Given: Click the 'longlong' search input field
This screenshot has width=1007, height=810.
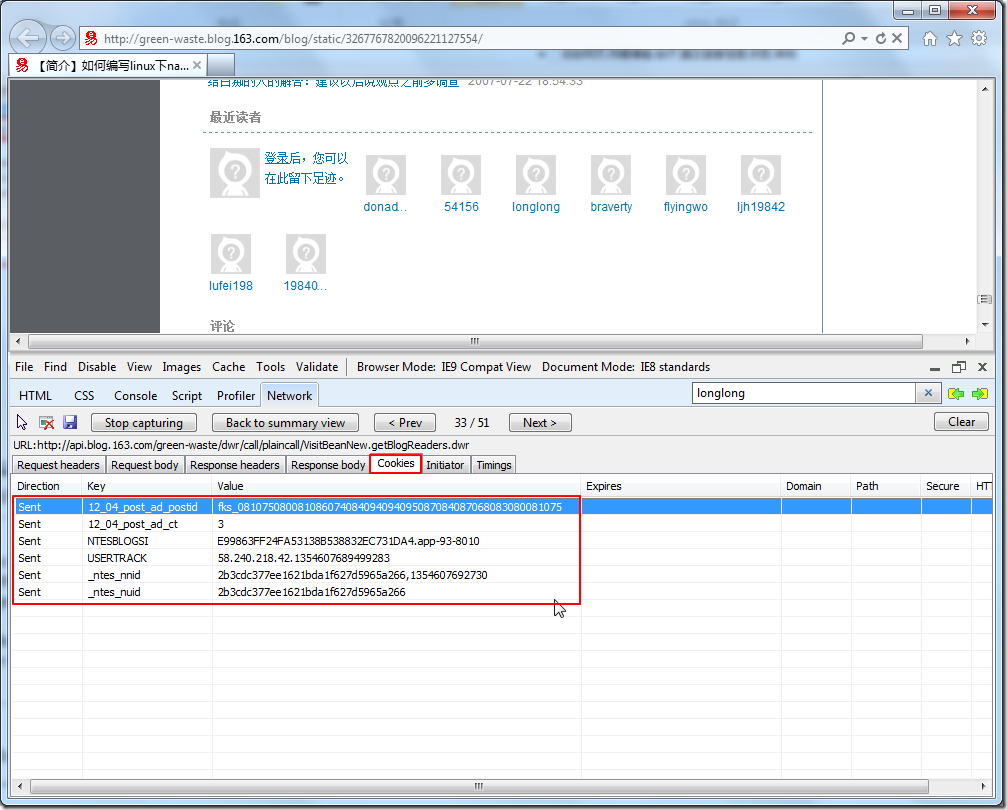Looking at the screenshot, I should point(803,393).
